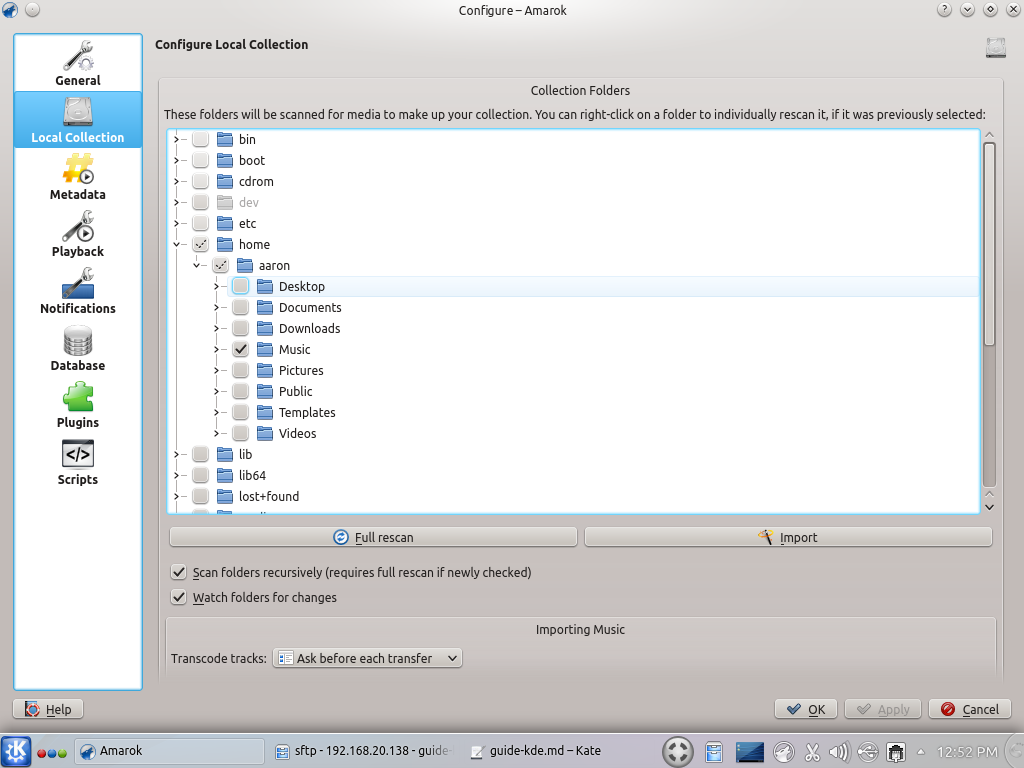Click the Import button
The image size is (1024, 768).
click(x=788, y=537)
